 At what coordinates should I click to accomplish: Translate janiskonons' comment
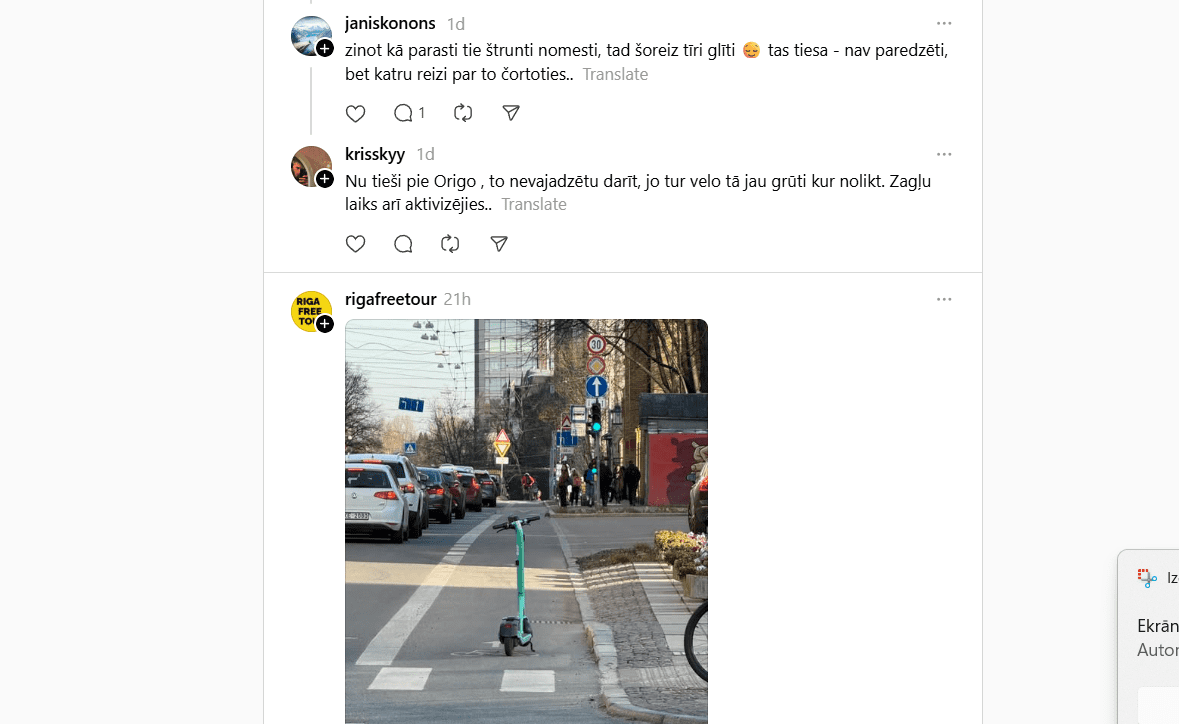(x=615, y=74)
